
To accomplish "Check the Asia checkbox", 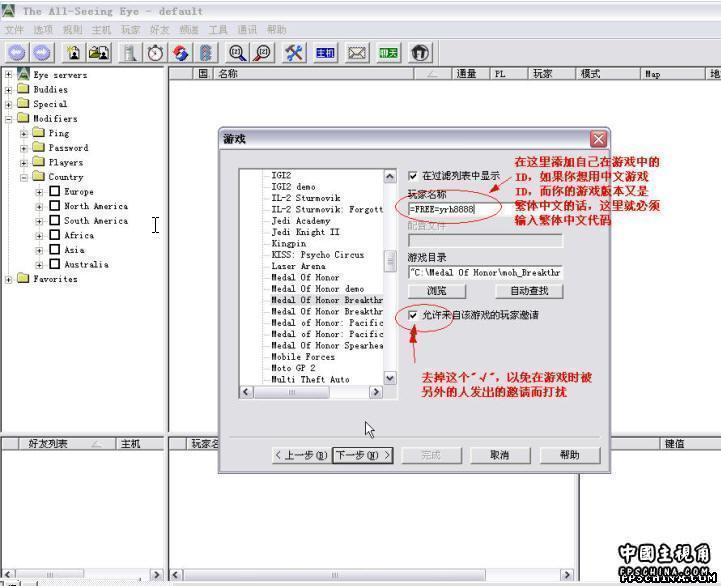I will (55, 249).
